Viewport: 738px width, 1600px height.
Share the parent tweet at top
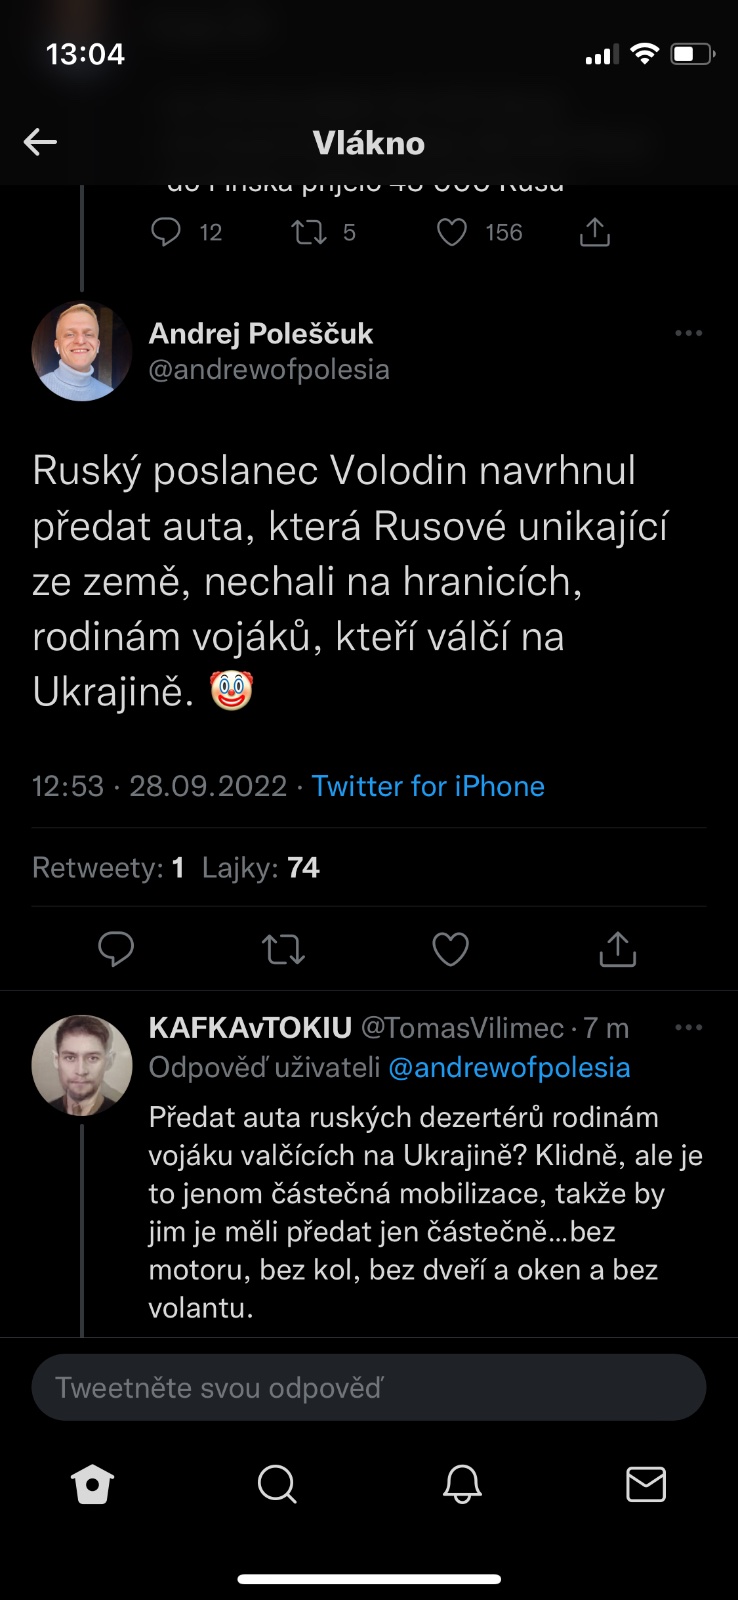595,233
